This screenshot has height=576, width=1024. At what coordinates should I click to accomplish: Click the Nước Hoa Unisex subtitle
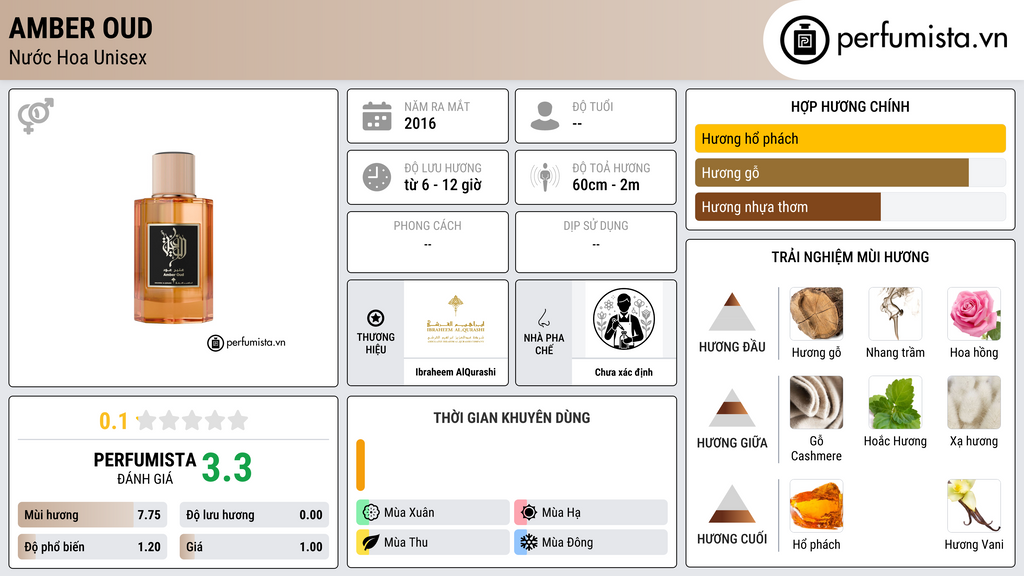78,57
